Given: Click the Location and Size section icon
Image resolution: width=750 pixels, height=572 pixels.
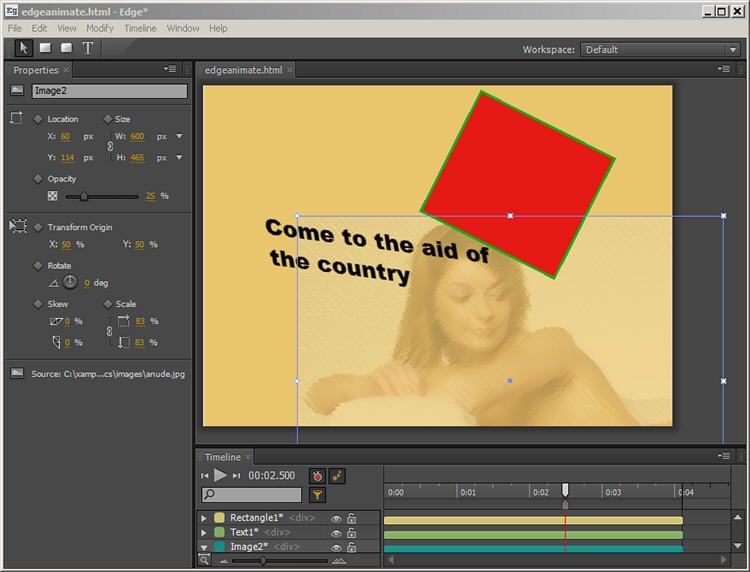Looking at the screenshot, I should coord(16,118).
